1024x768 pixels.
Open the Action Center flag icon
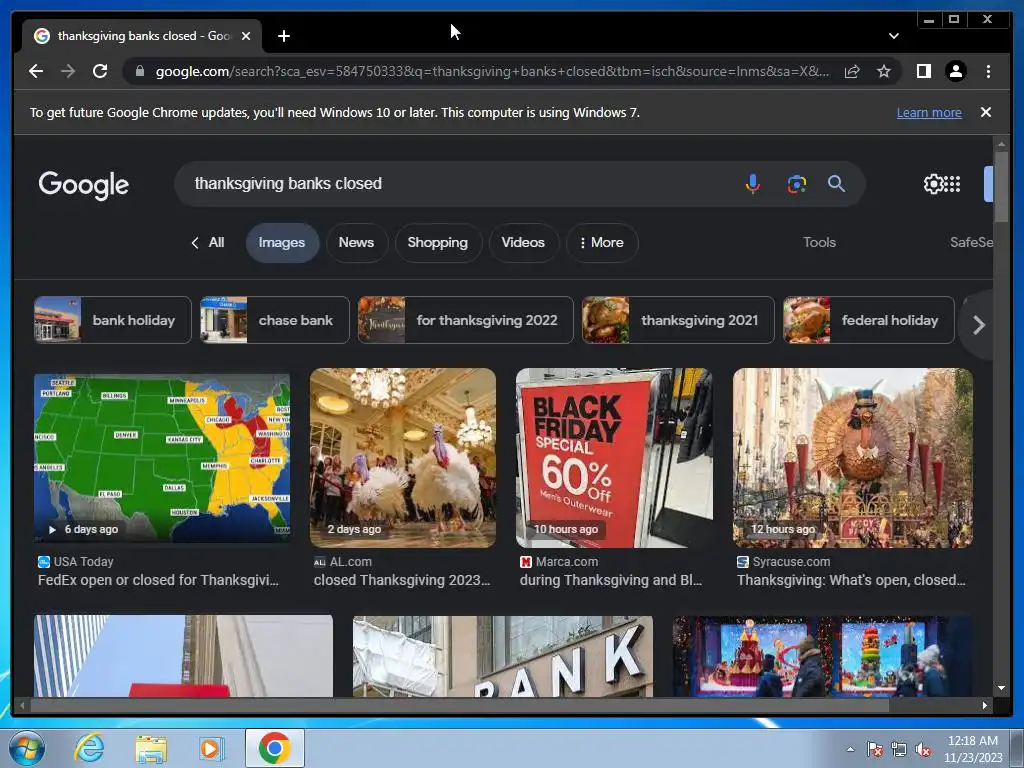tap(874, 750)
